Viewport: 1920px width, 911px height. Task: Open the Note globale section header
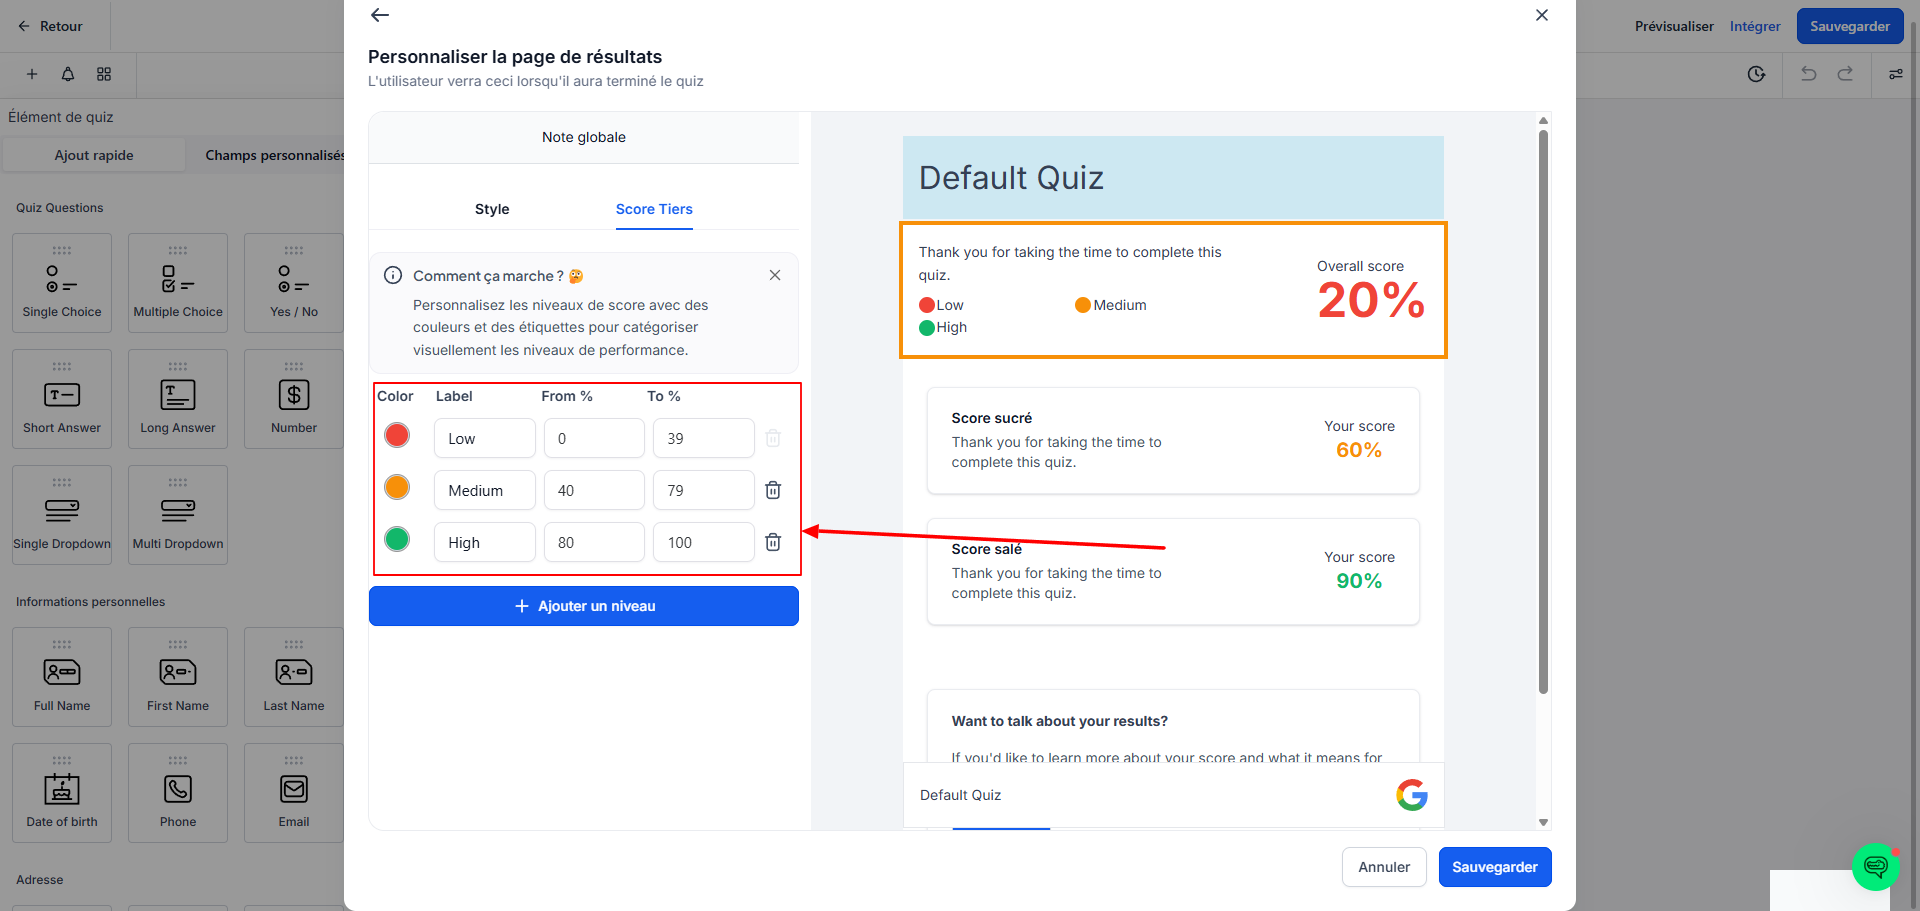click(x=584, y=137)
